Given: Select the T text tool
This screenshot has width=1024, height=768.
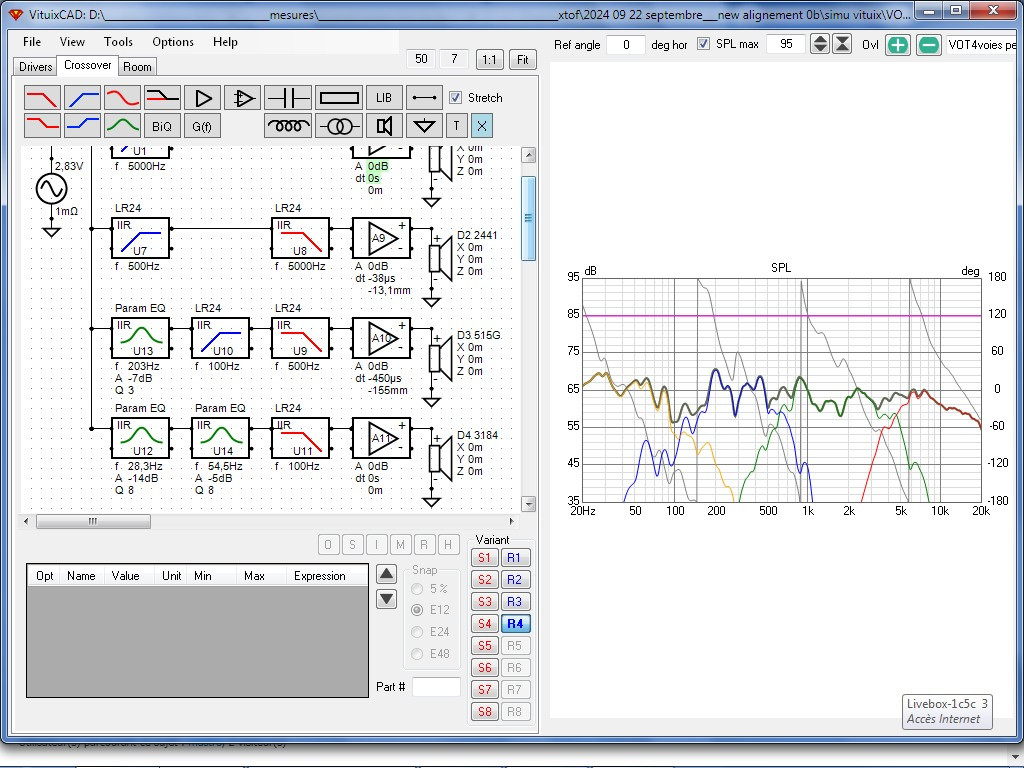Looking at the screenshot, I should point(456,125).
